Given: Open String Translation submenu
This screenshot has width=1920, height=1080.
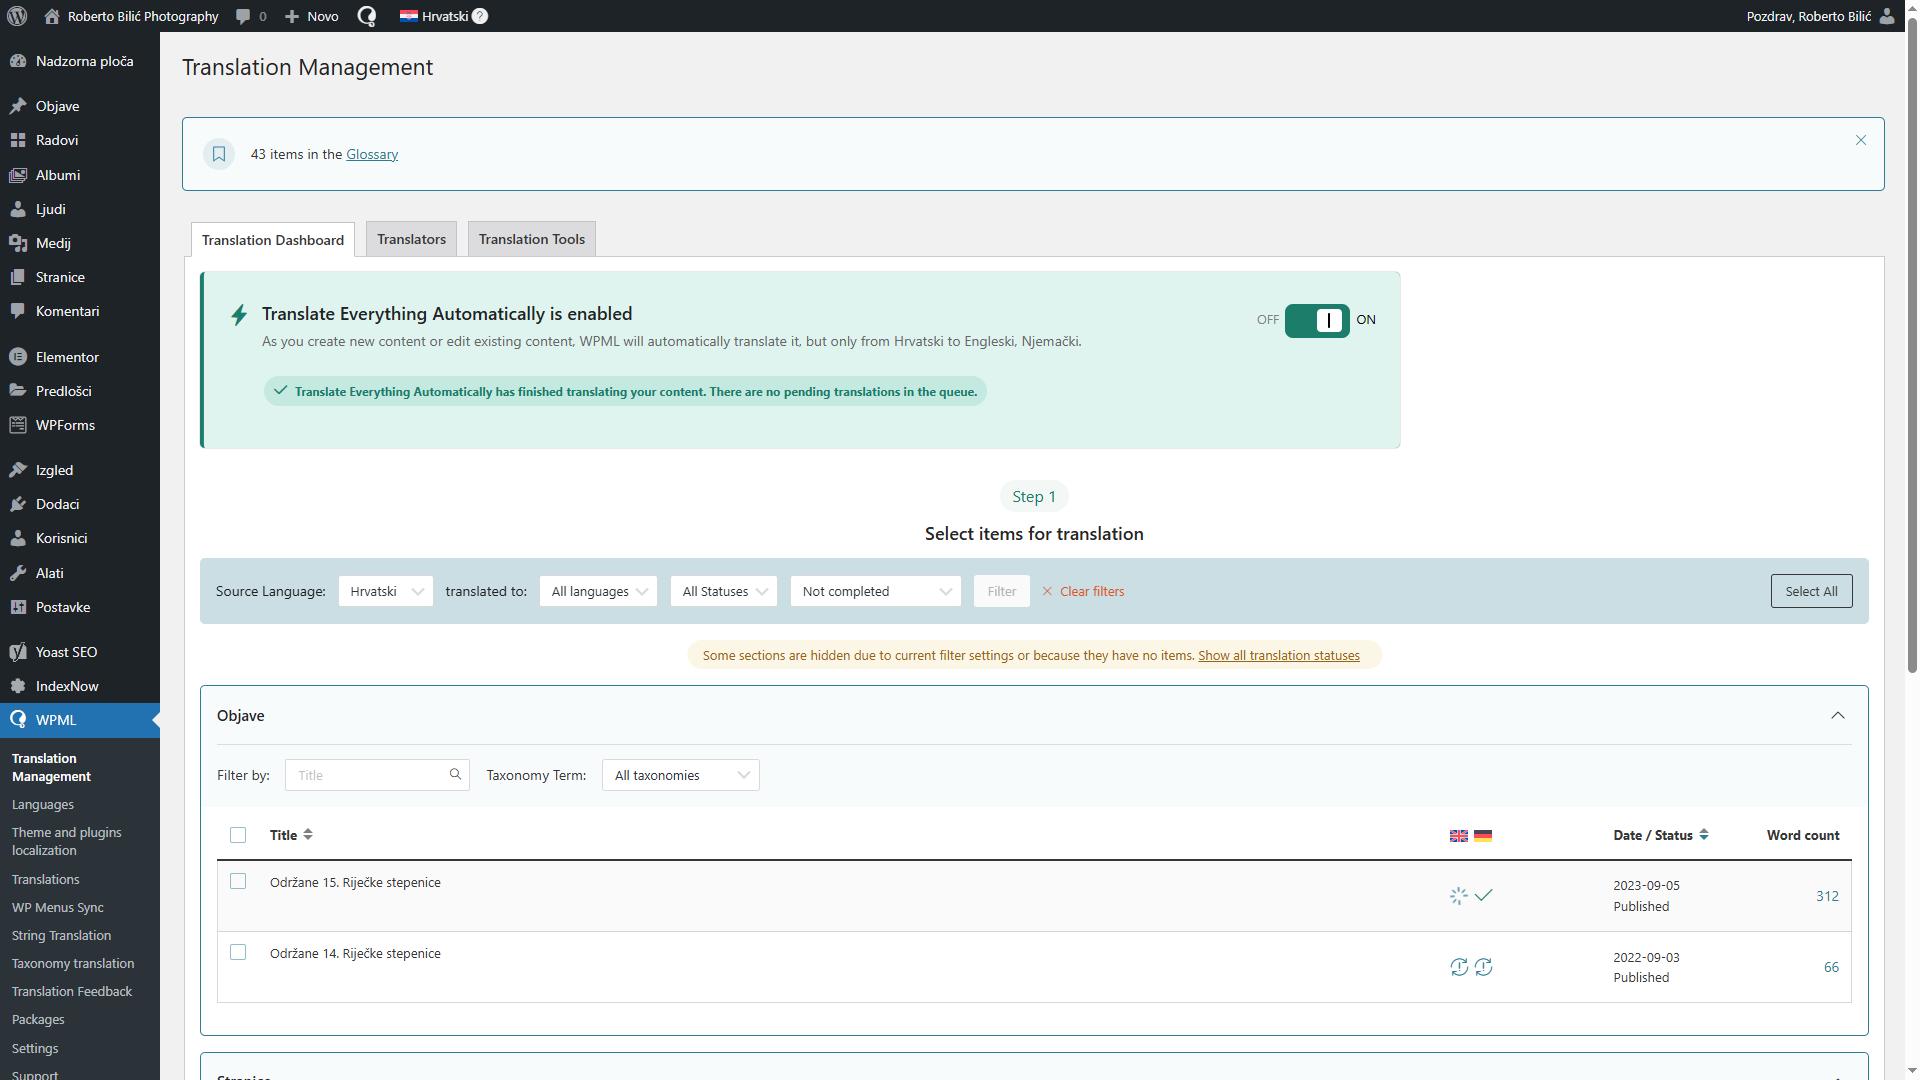Looking at the screenshot, I should [x=62, y=936].
